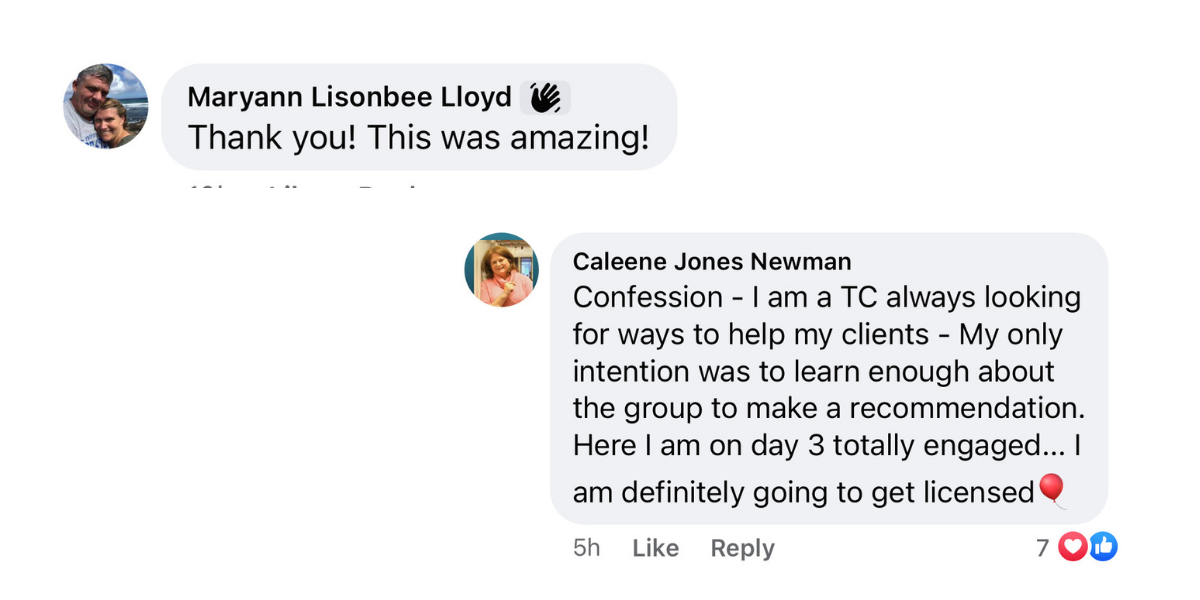Image resolution: width=1200 pixels, height=600 pixels.
Task: Open Caleene Jones Newman's profile picture
Action: (x=502, y=270)
